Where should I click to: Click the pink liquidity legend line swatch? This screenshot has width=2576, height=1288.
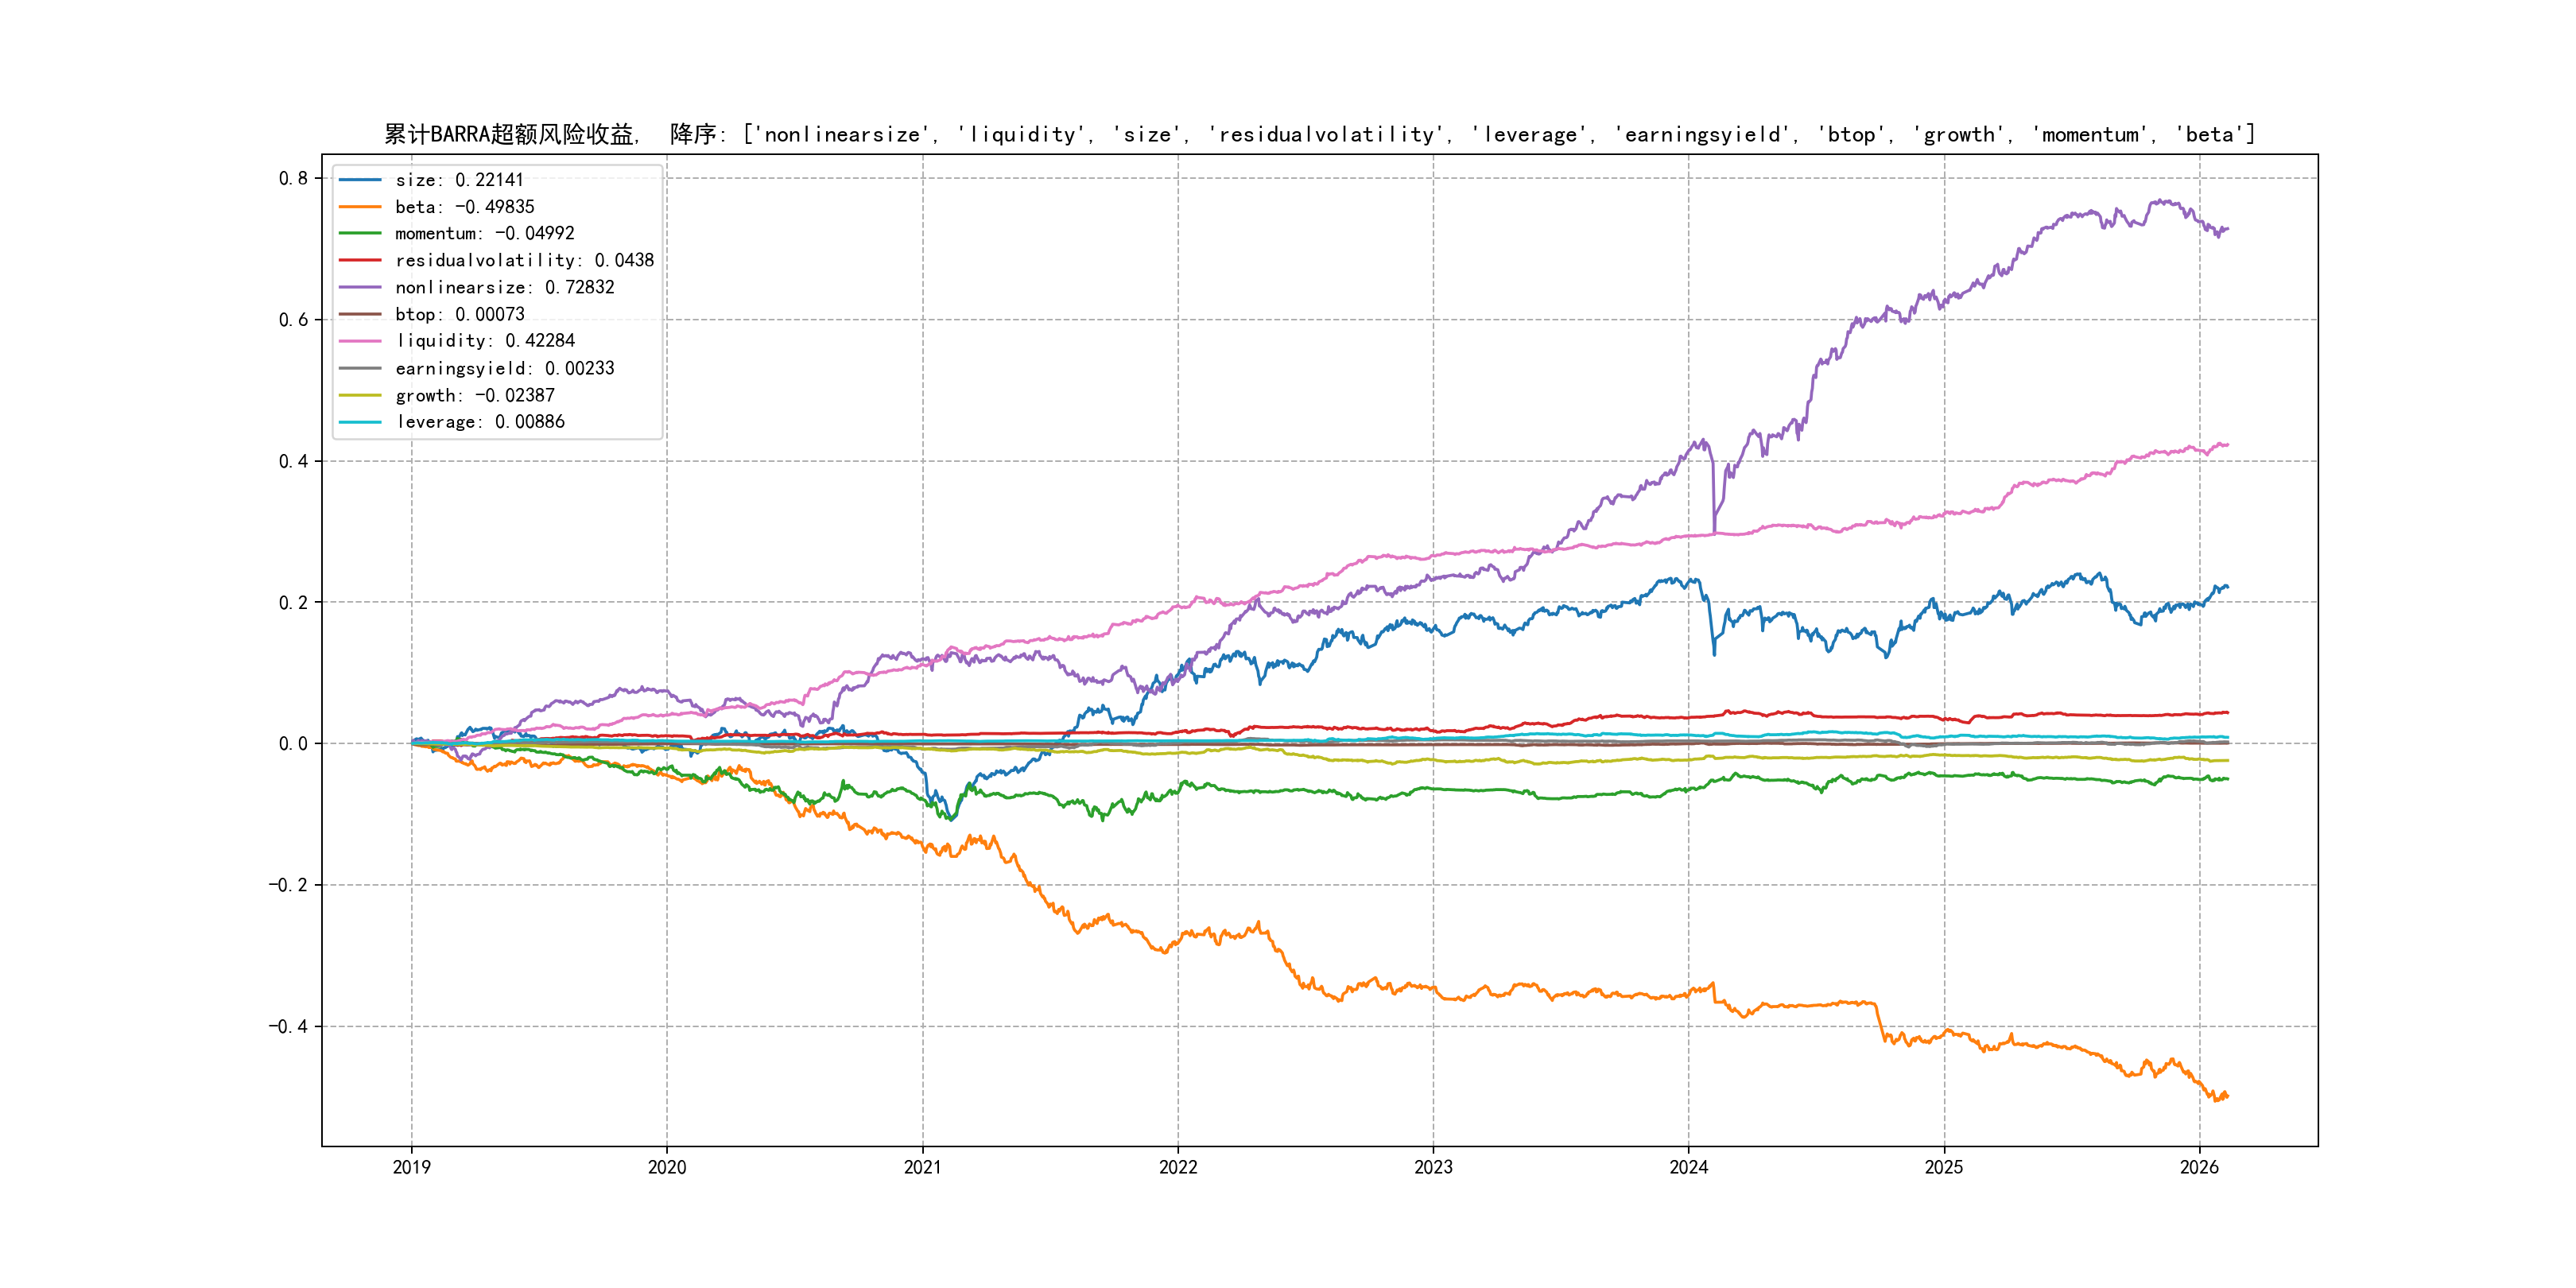pos(360,341)
